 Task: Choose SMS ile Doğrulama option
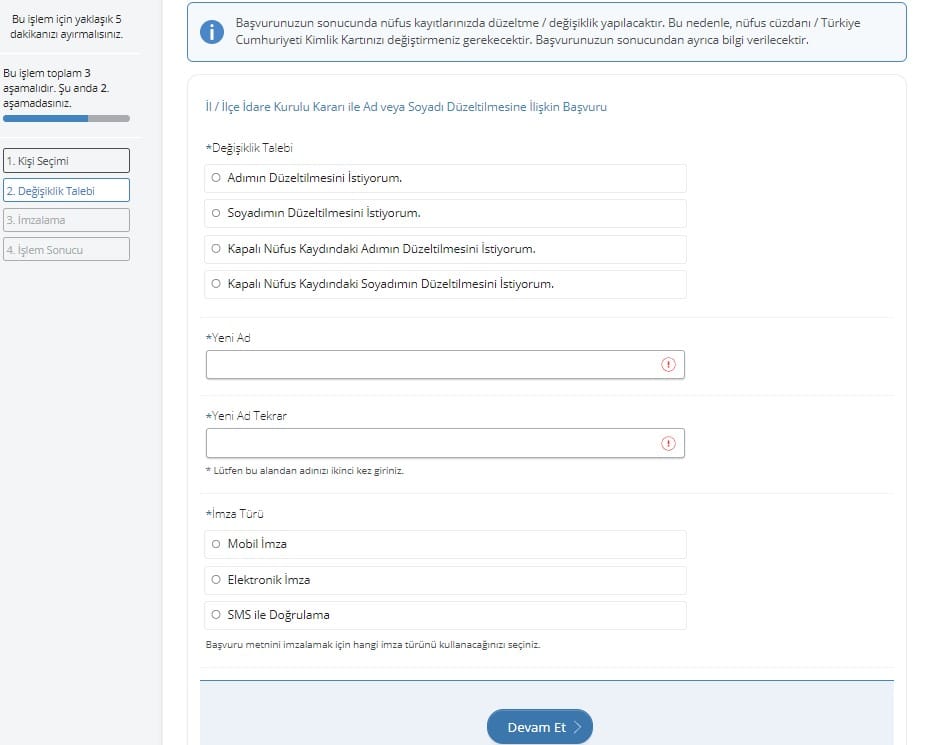point(216,615)
